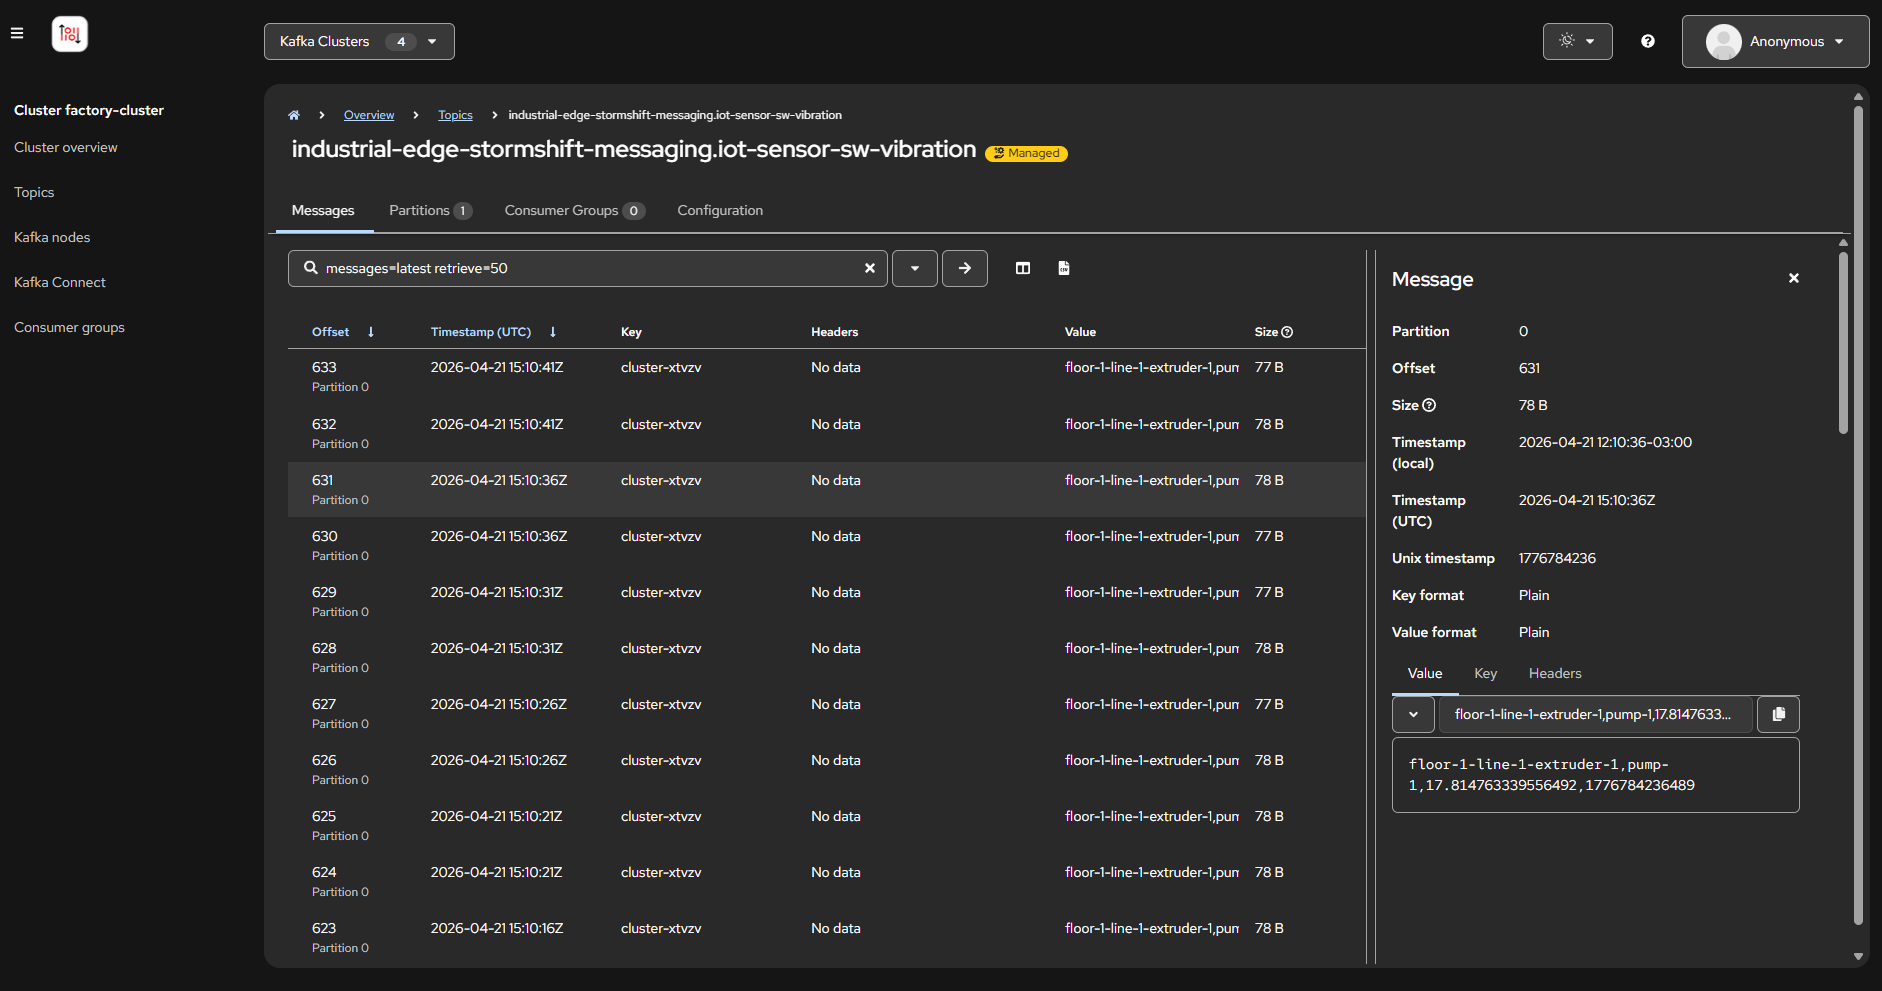1882x991 pixels.
Task: Click the message value code block
Action: pos(1595,775)
